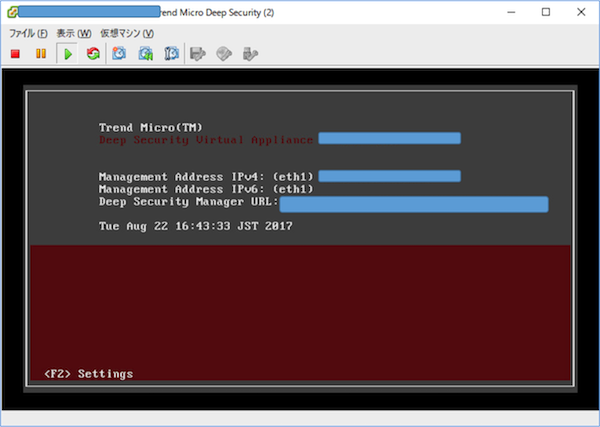Open the 表示 menu

pyautogui.click(x=74, y=34)
